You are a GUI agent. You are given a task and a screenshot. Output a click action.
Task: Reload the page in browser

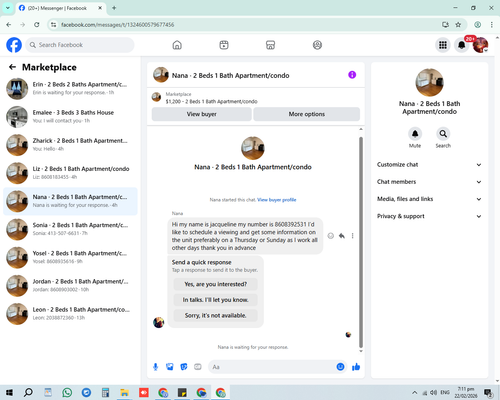pos(37,25)
